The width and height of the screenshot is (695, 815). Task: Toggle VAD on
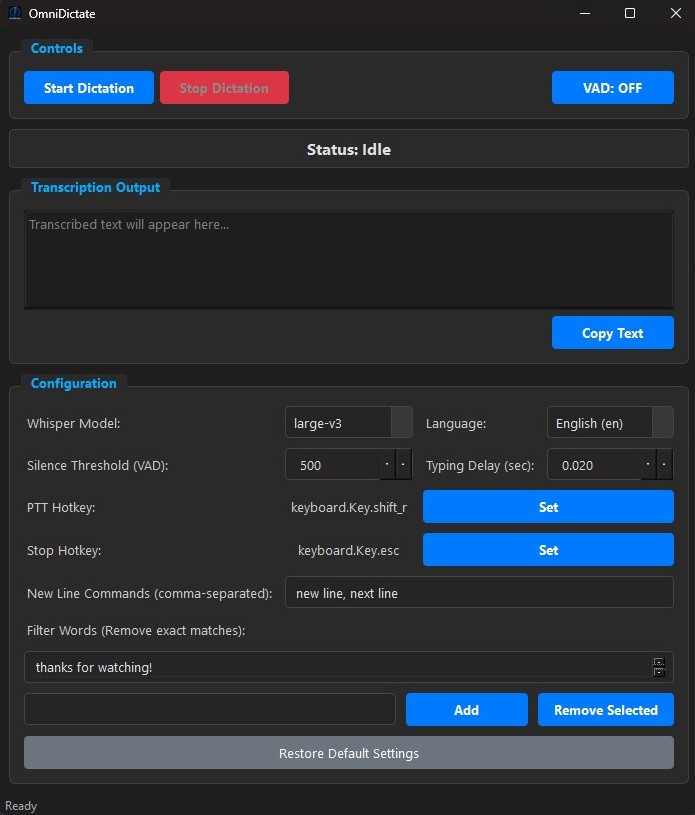pos(612,87)
